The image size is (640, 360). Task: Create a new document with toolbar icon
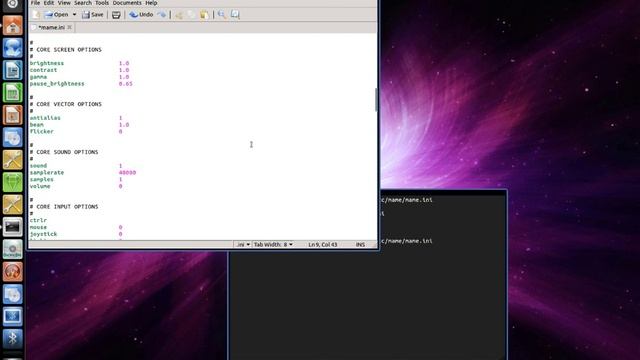pyautogui.click(x=36, y=15)
